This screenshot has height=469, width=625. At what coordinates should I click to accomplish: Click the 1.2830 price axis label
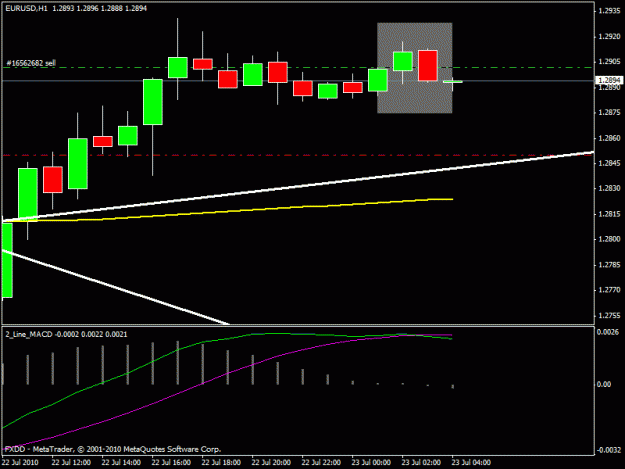(x=609, y=188)
